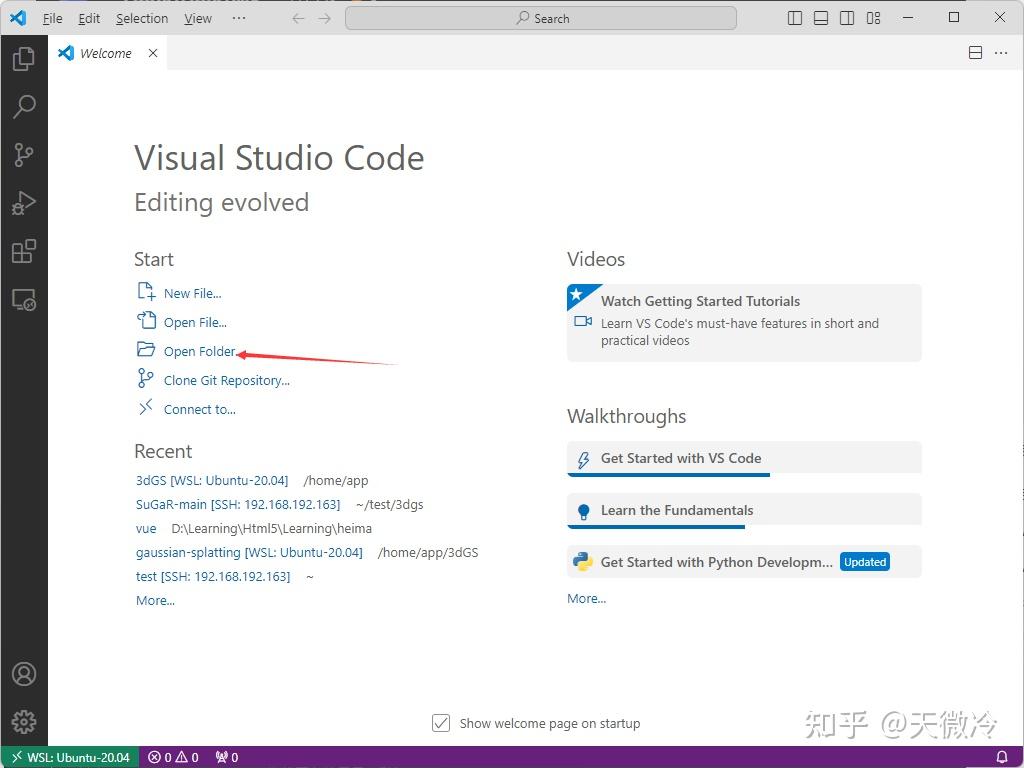This screenshot has width=1024, height=768.
Task: Open the Extensions view icon
Action: [24, 251]
